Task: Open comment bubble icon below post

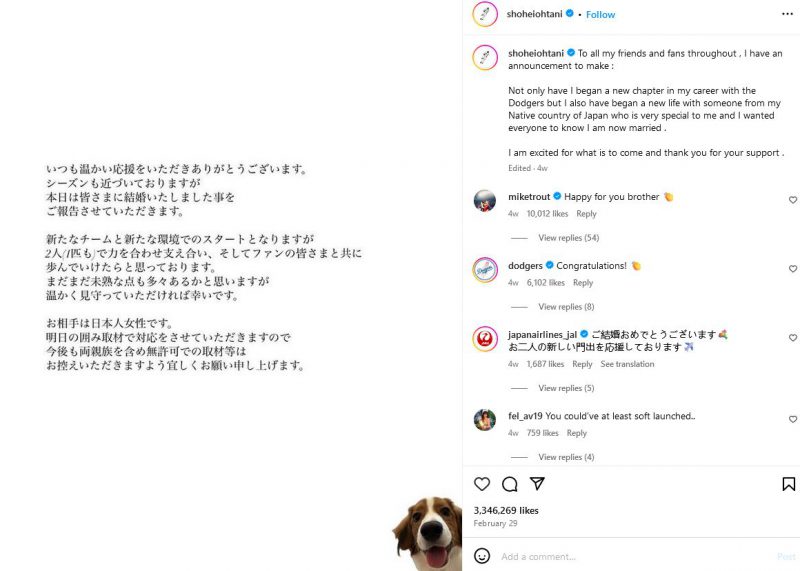Action: click(509, 484)
